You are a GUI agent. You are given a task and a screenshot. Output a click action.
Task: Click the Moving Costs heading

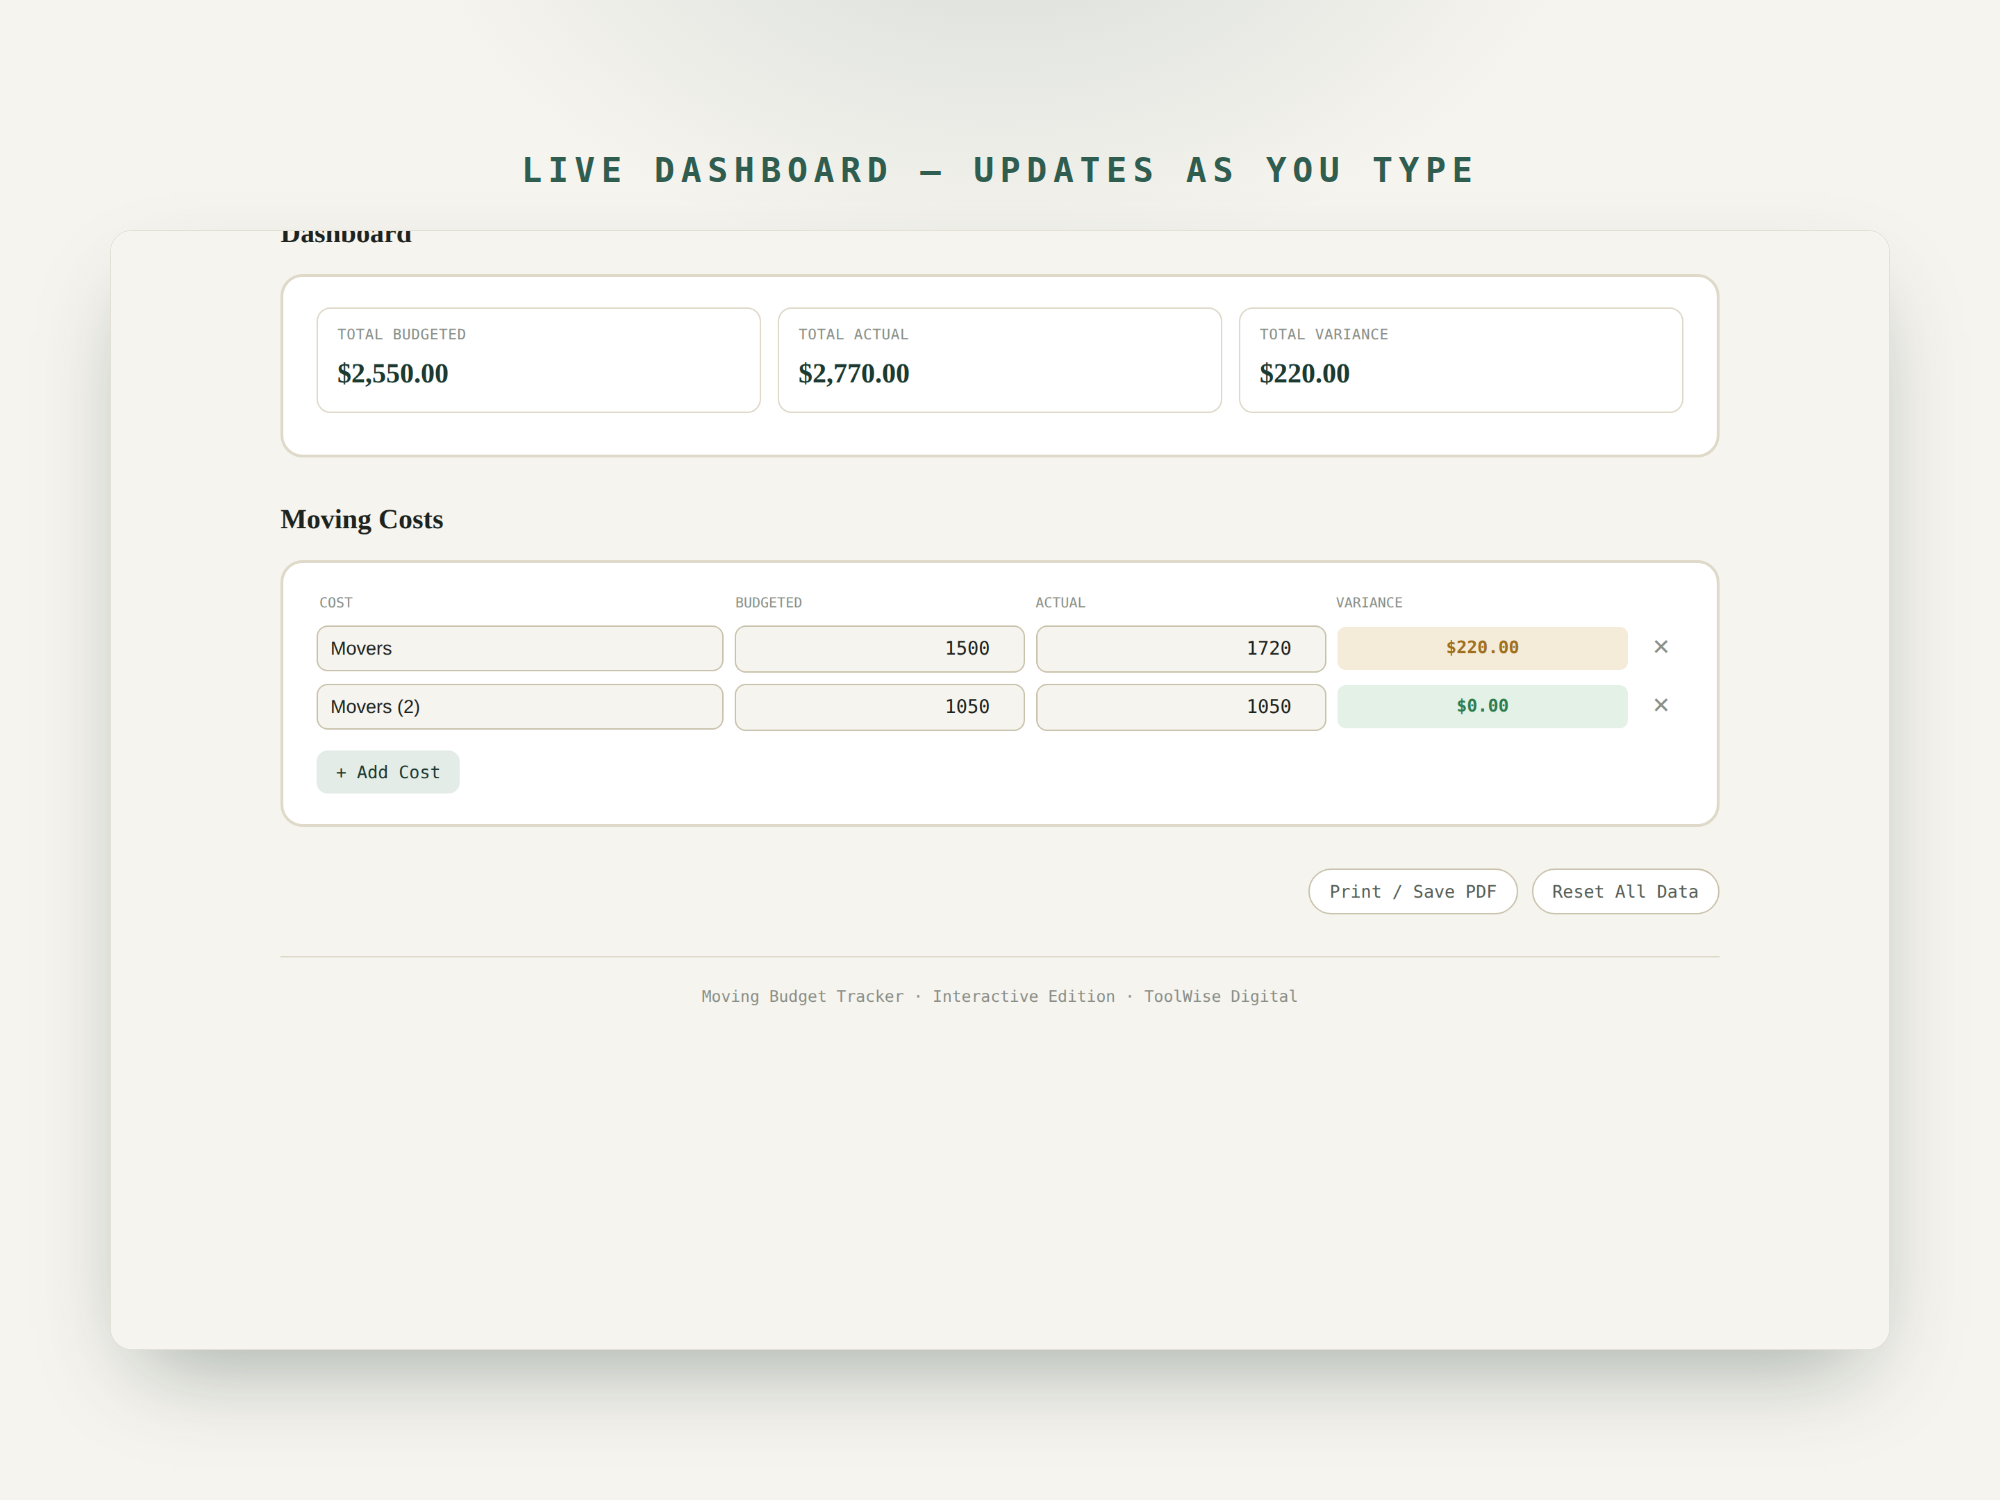point(362,519)
